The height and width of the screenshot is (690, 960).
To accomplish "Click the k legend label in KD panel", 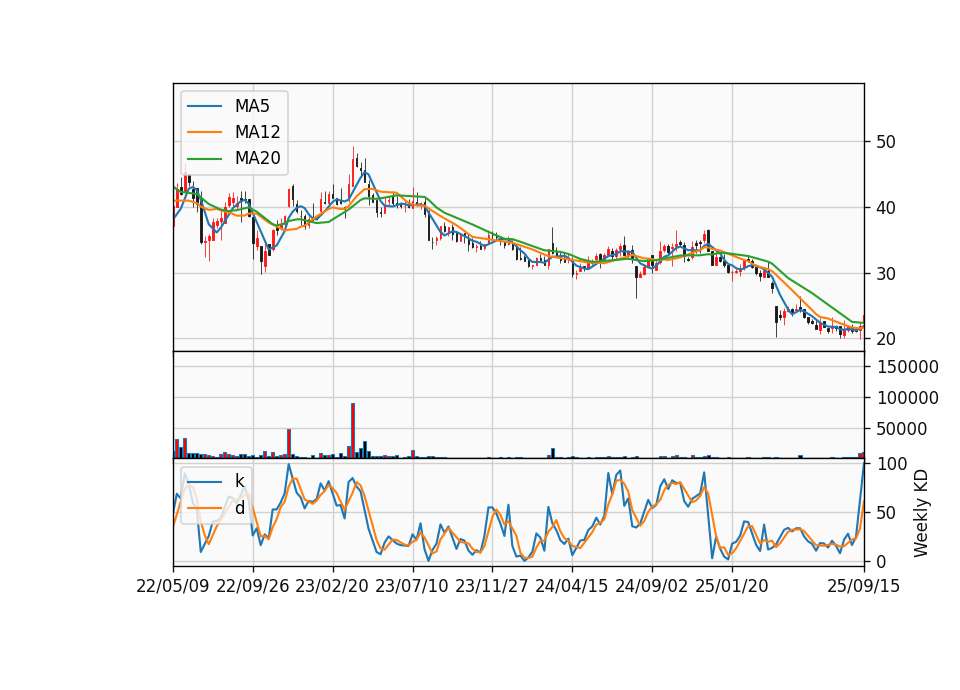I will pos(239,481).
